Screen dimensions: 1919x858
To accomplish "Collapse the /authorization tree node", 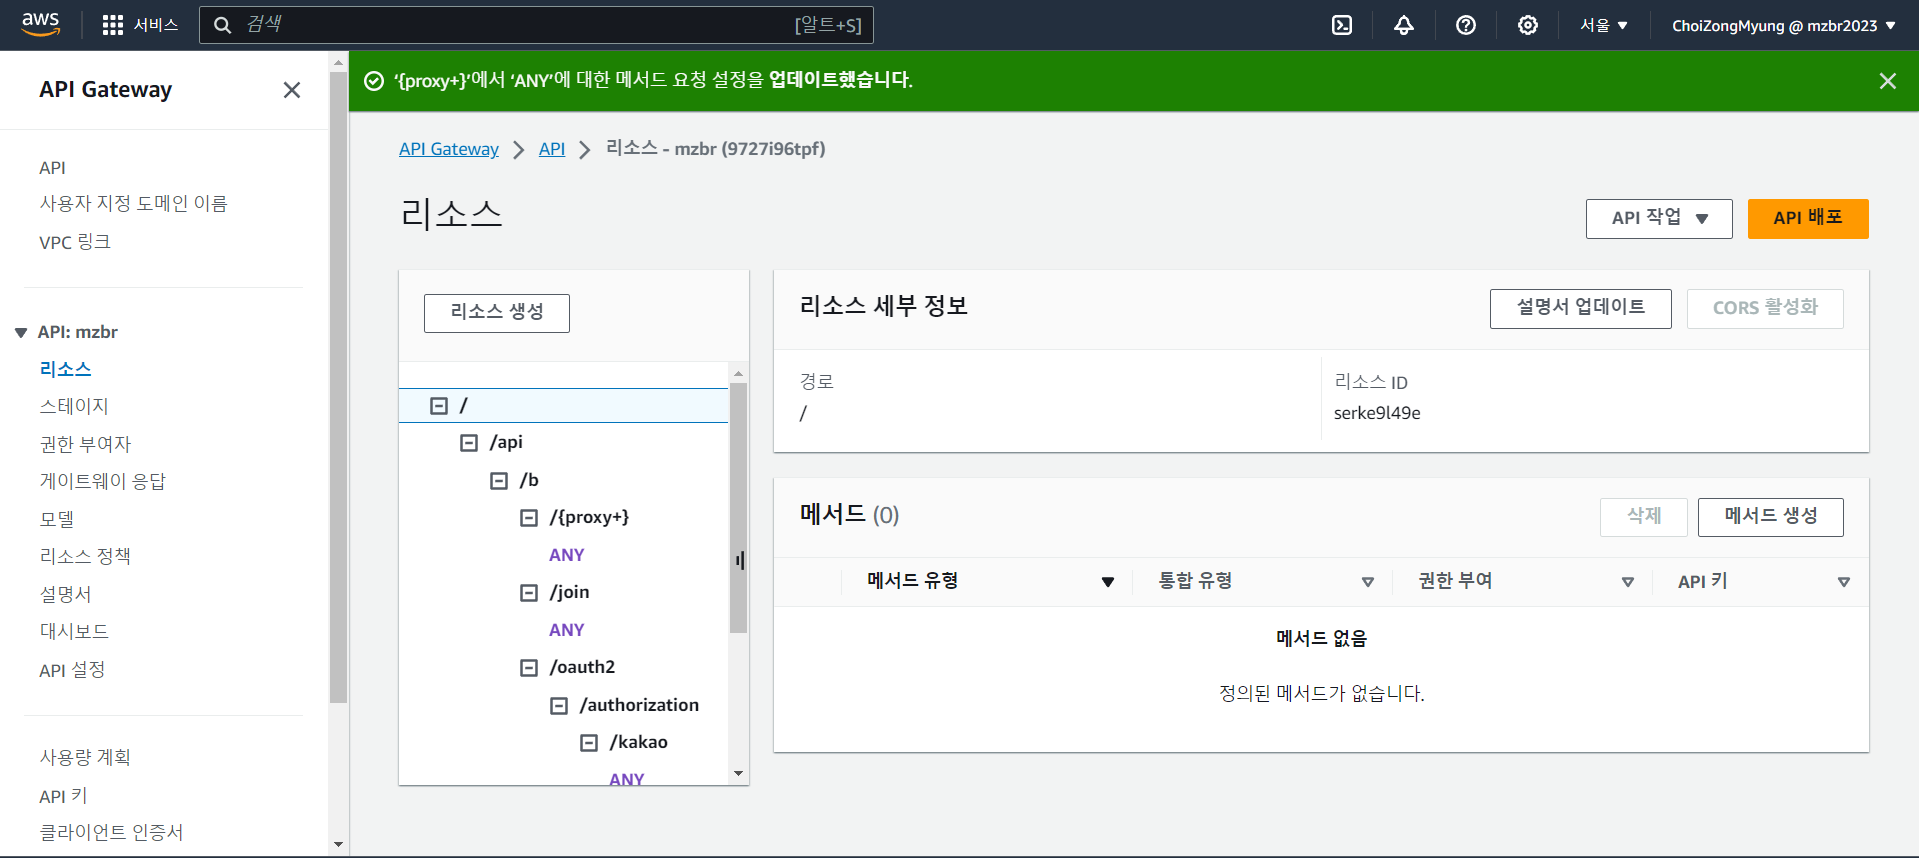I will [558, 705].
